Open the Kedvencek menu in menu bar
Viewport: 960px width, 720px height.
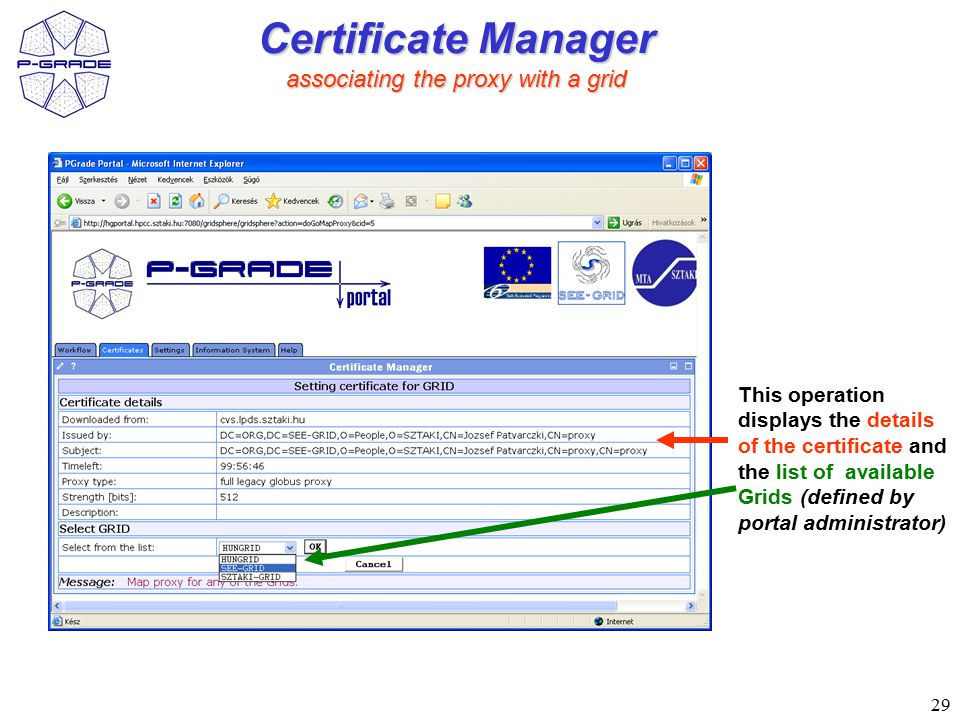[x=175, y=179]
